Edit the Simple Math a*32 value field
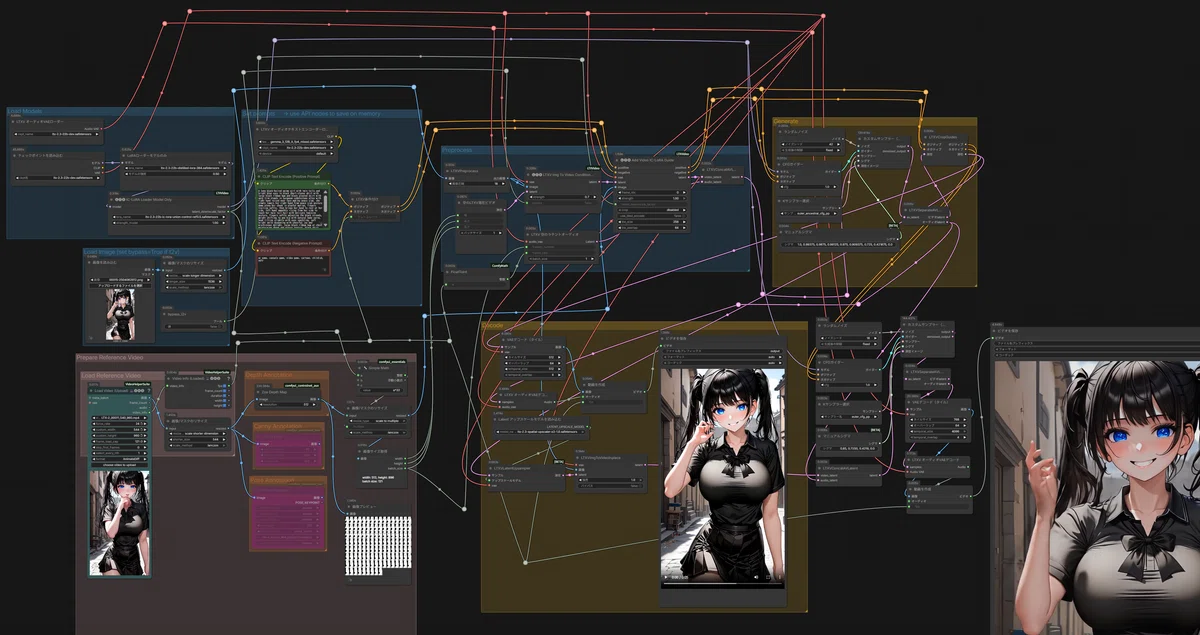1200x635 pixels. [x=382, y=390]
